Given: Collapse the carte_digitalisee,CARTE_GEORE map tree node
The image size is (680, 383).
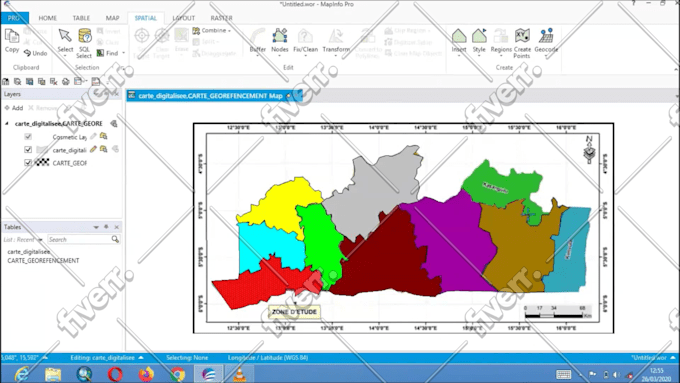Looking at the screenshot, I should pyautogui.click(x=7, y=124).
